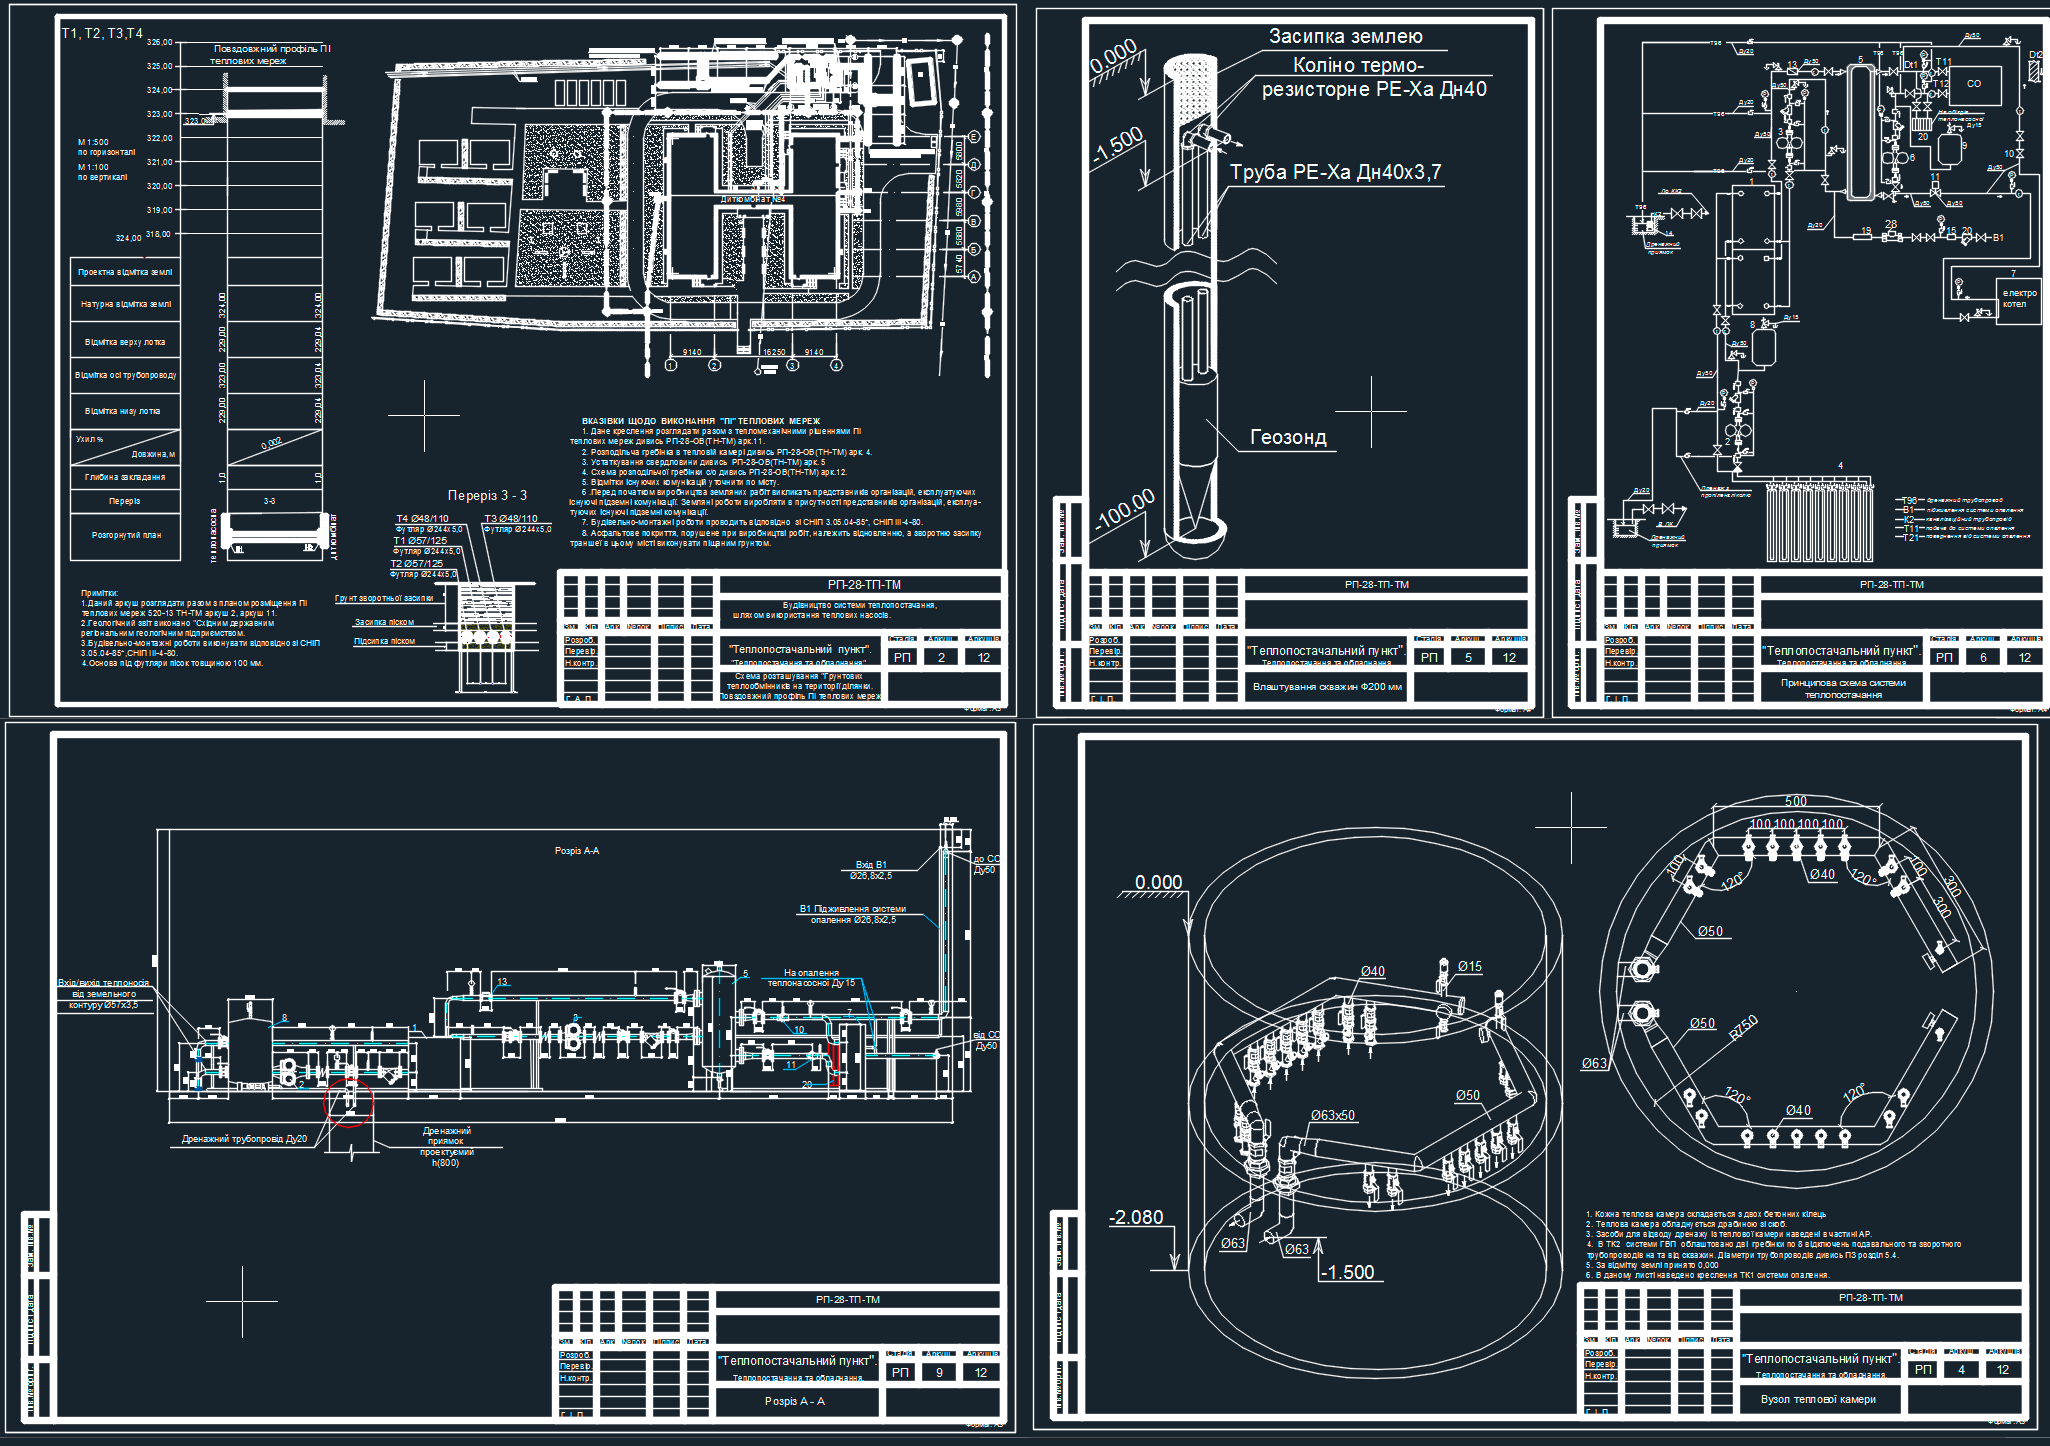
Task: Select 'Грунт зворотньої засипки' label
Action: coord(384,598)
